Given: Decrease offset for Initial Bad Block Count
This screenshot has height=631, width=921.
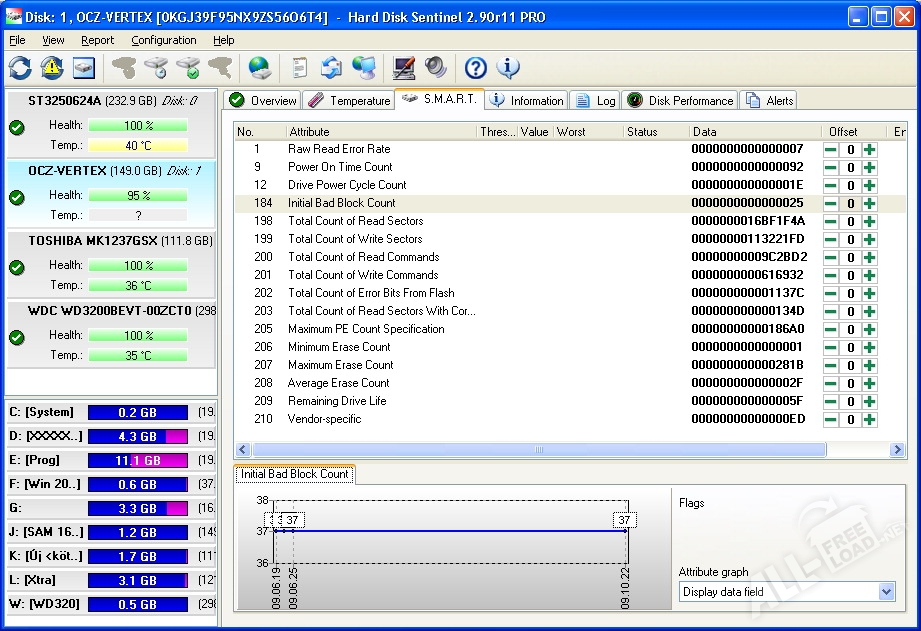Looking at the screenshot, I should tap(831, 203).
